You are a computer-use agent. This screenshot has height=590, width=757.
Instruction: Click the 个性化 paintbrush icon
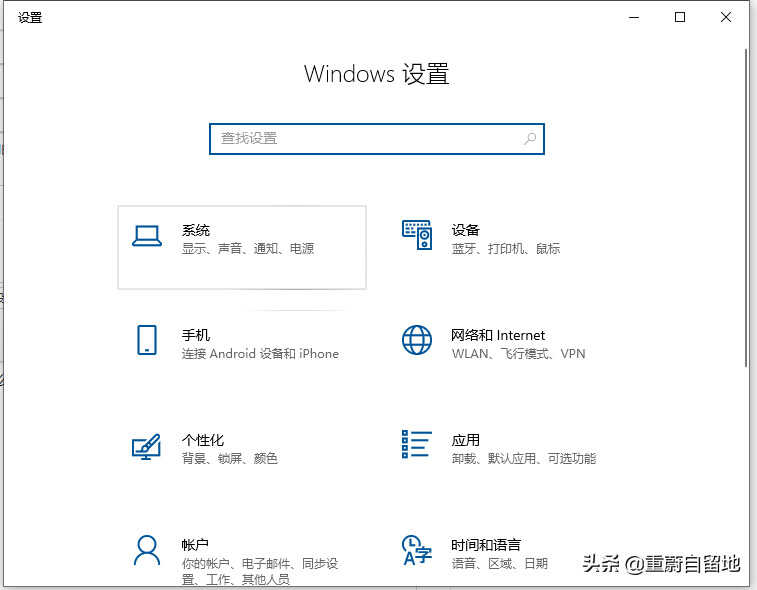[147, 446]
